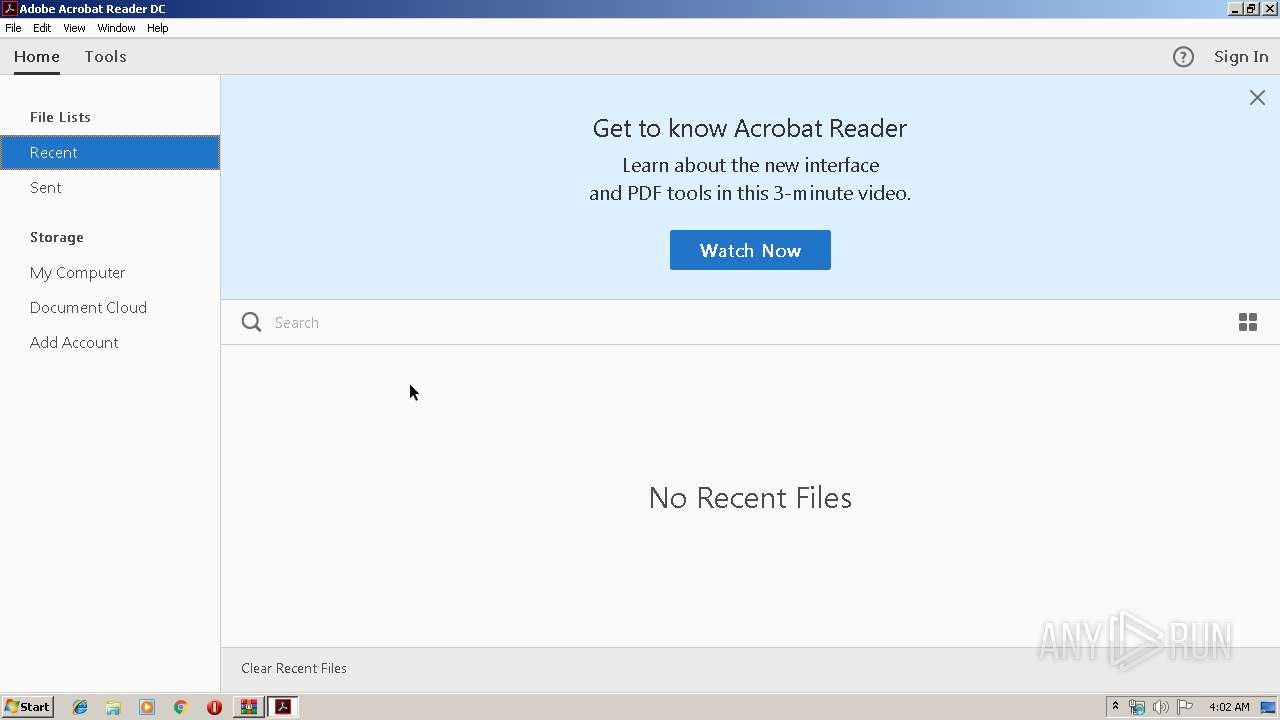The width and height of the screenshot is (1280, 720).
Task: Click the taskbar clock showing 4:02 AM
Action: (x=1229, y=707)
